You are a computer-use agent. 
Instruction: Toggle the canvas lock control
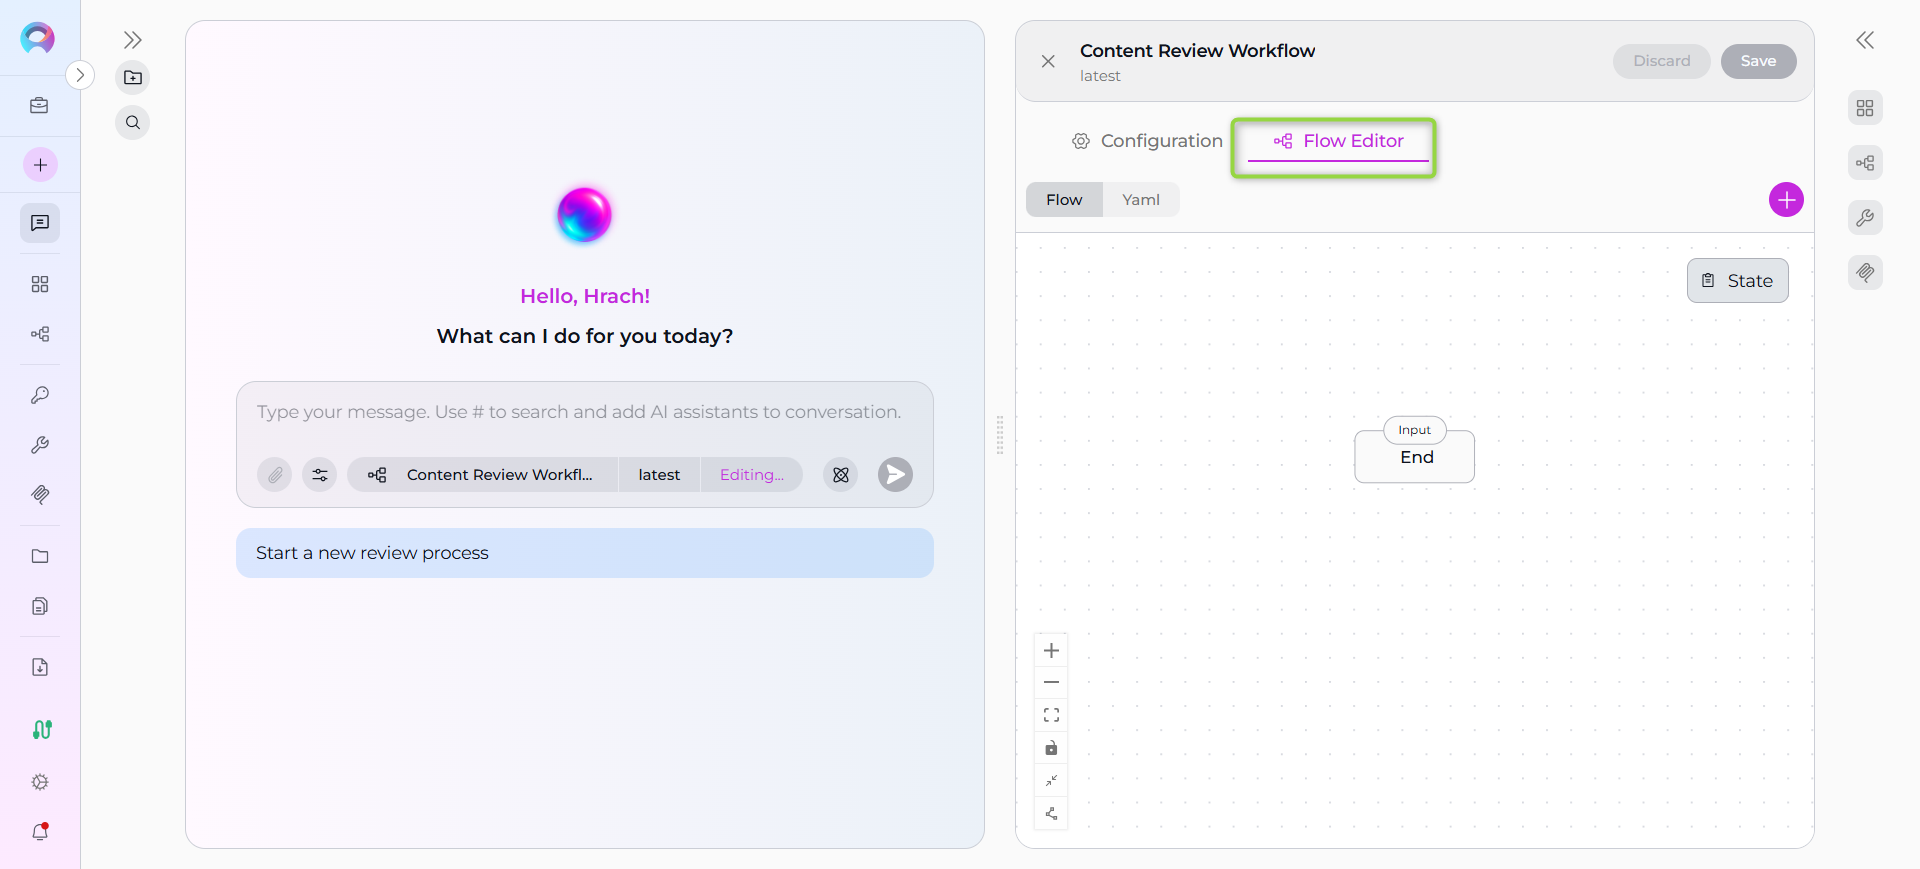[x=1051, y=748]
